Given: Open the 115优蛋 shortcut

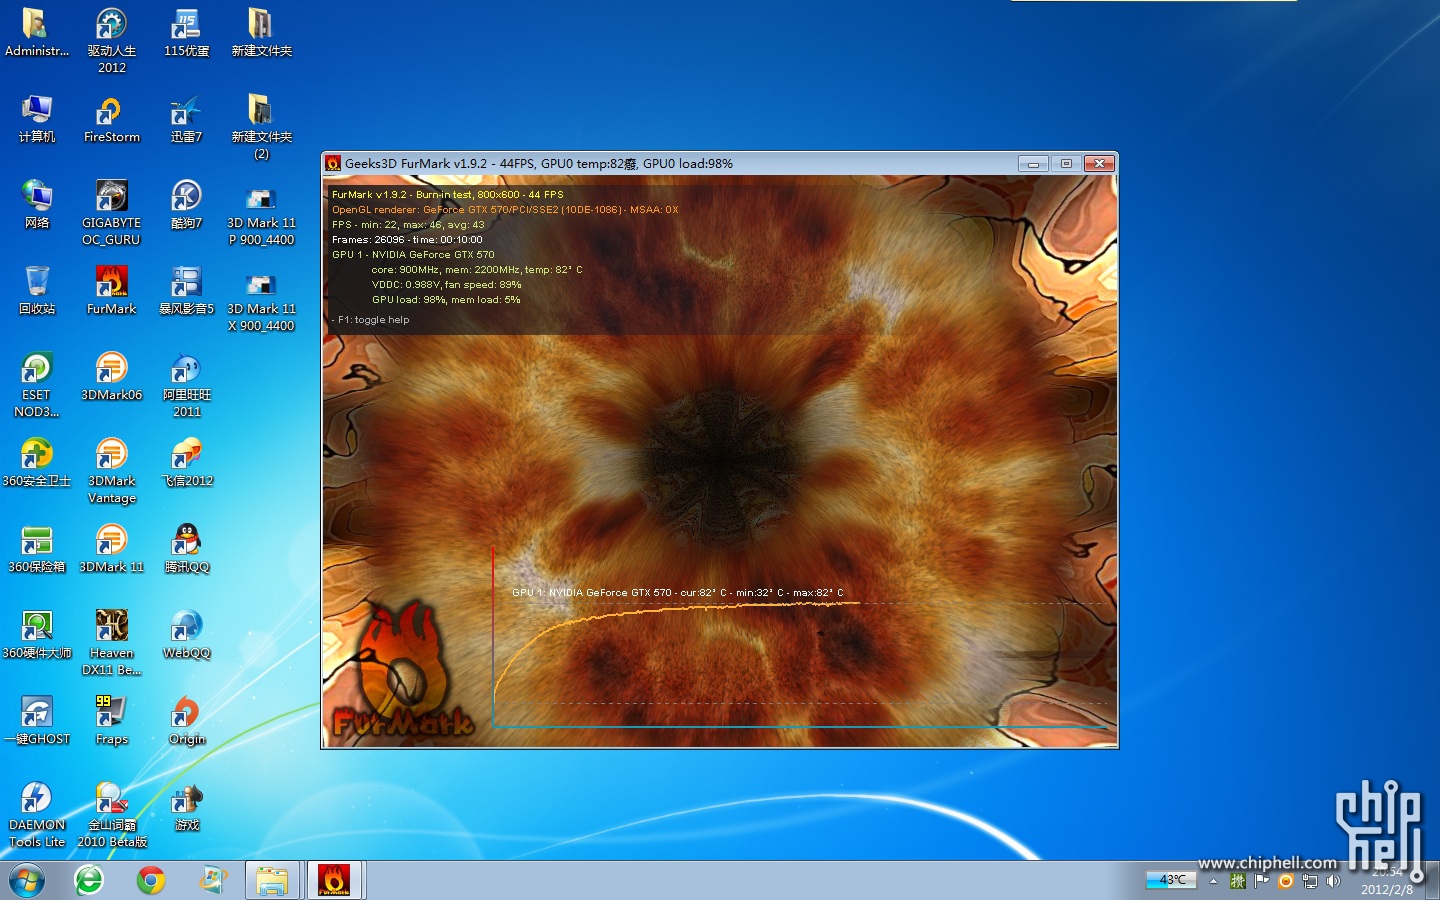Looking at the screenshot, I should pos(186,33).
